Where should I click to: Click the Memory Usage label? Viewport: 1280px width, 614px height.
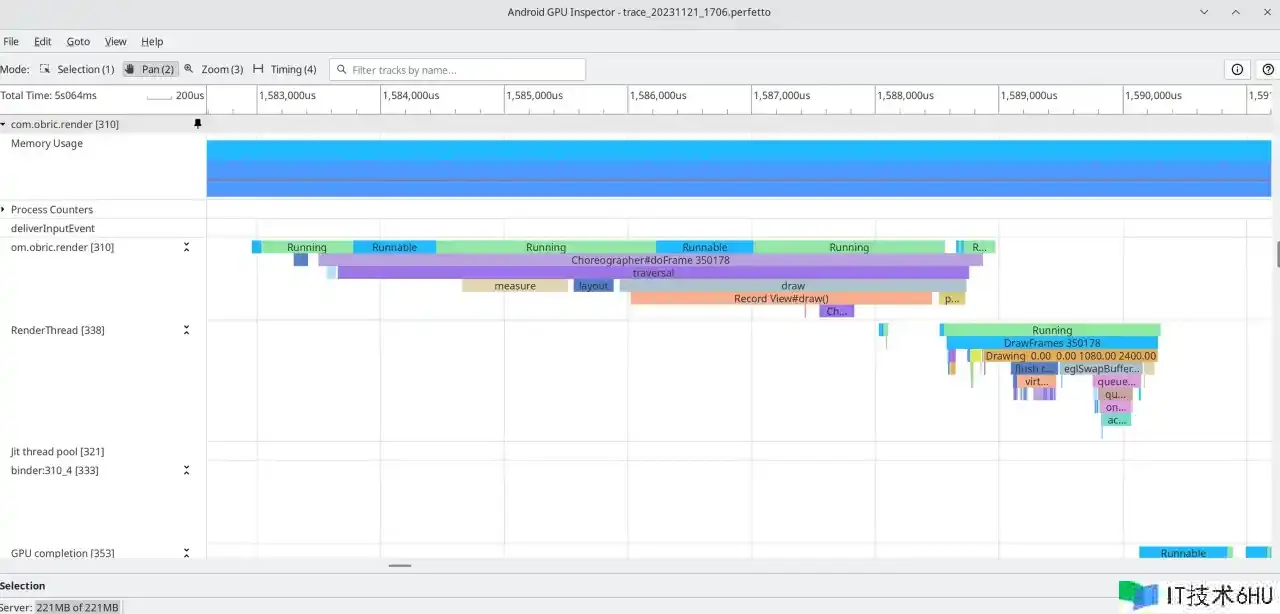point(47,144)
